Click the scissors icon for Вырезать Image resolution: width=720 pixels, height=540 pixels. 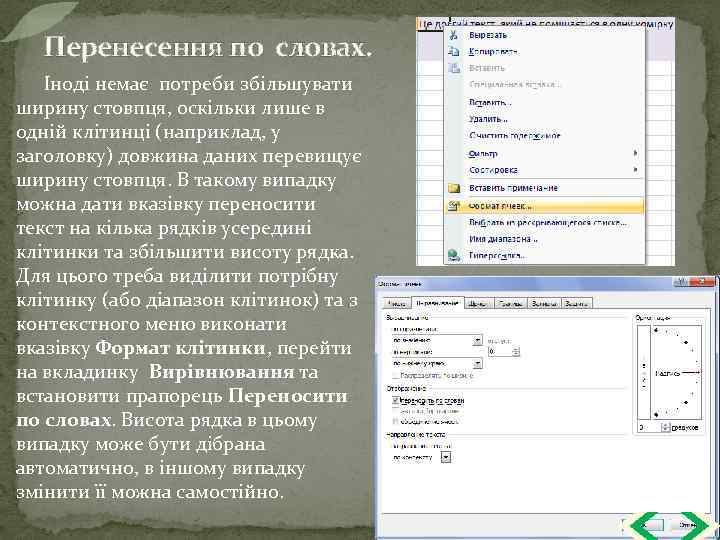pyautogui.click(x=454, y=35)
